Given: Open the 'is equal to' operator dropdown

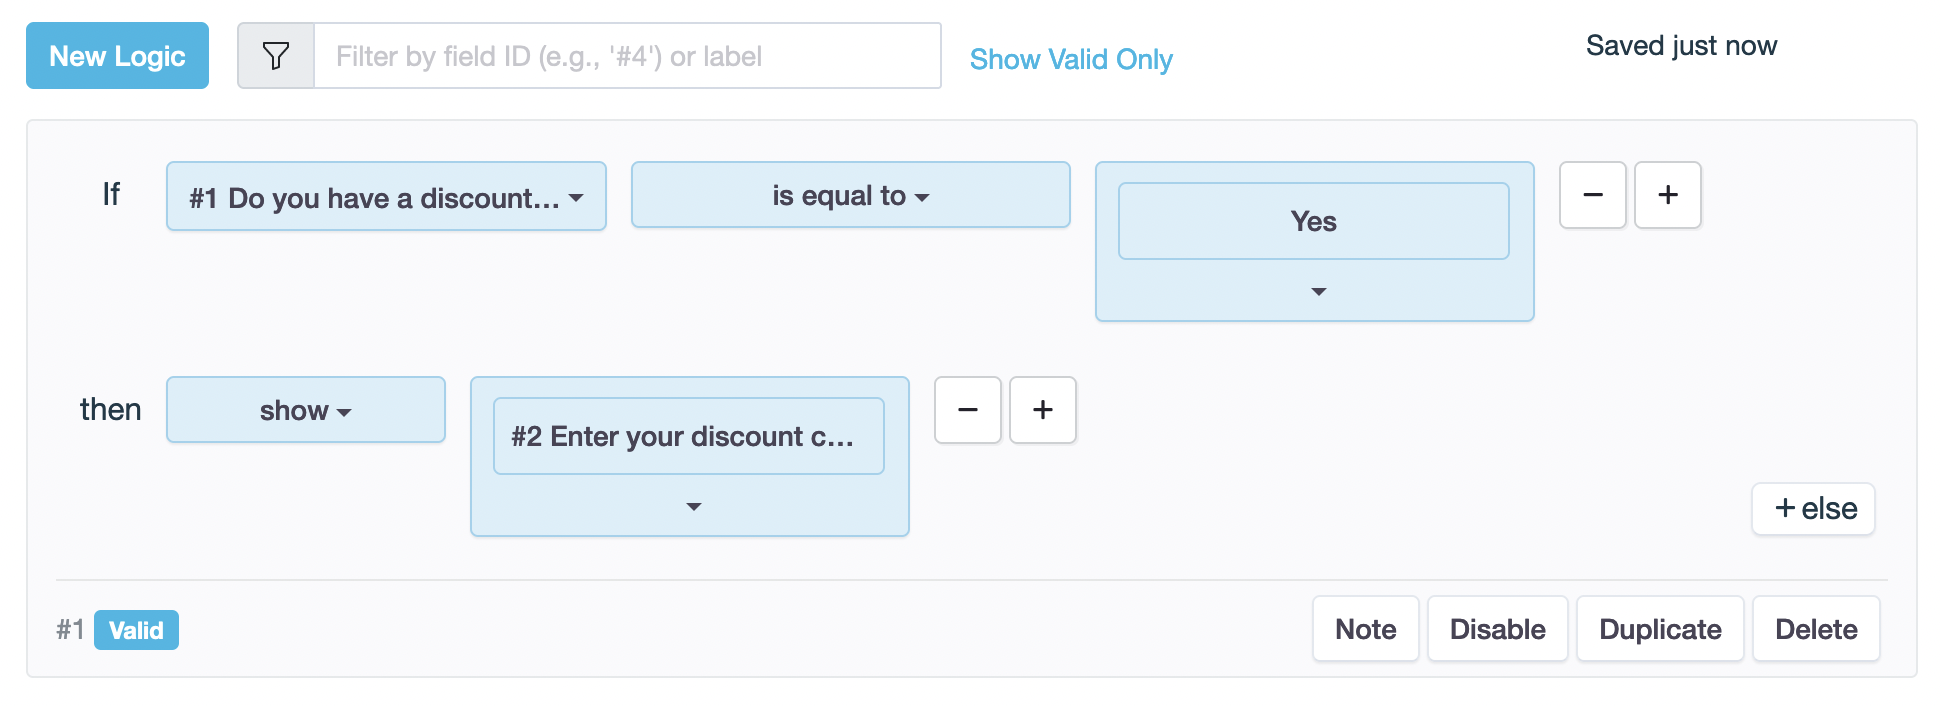Looking at the screenshot, I should click(850, 196).
